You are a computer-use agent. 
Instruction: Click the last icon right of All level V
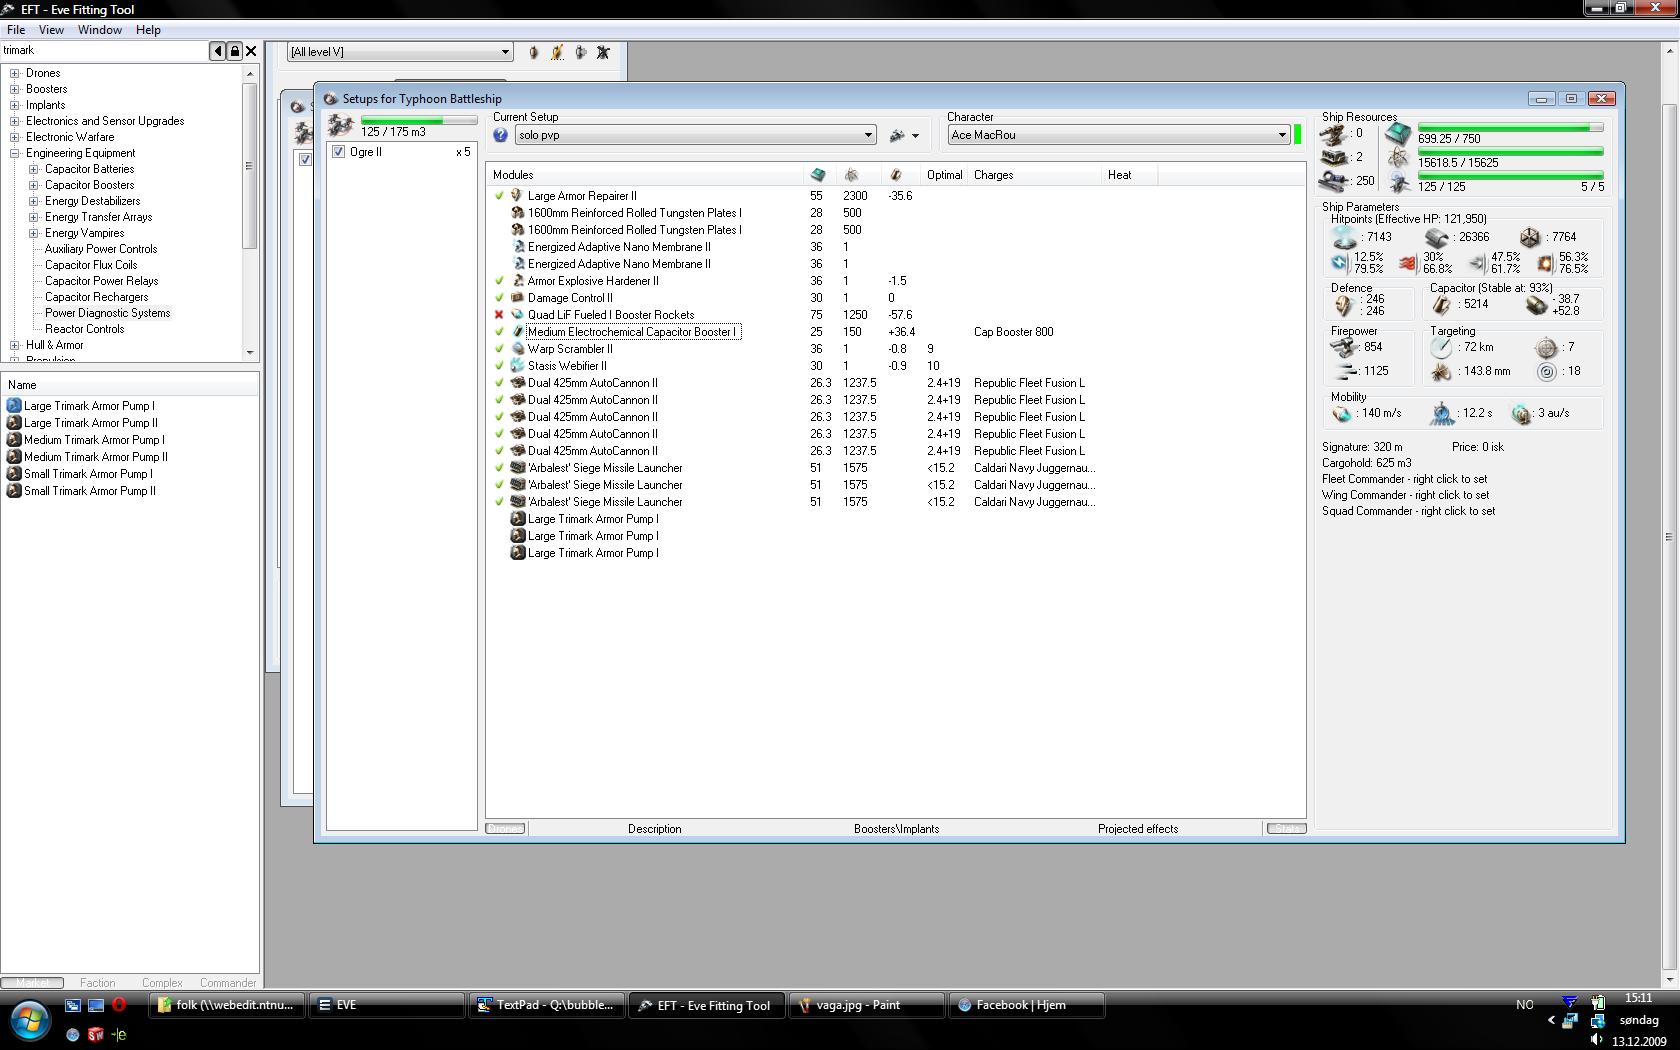click(x=603, y=52)
